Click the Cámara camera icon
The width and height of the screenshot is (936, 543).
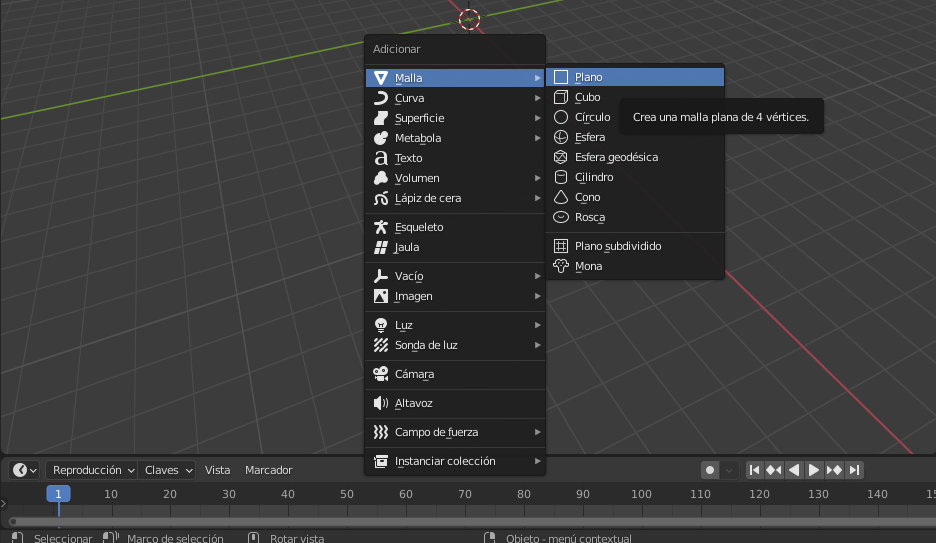click(380, 374)
